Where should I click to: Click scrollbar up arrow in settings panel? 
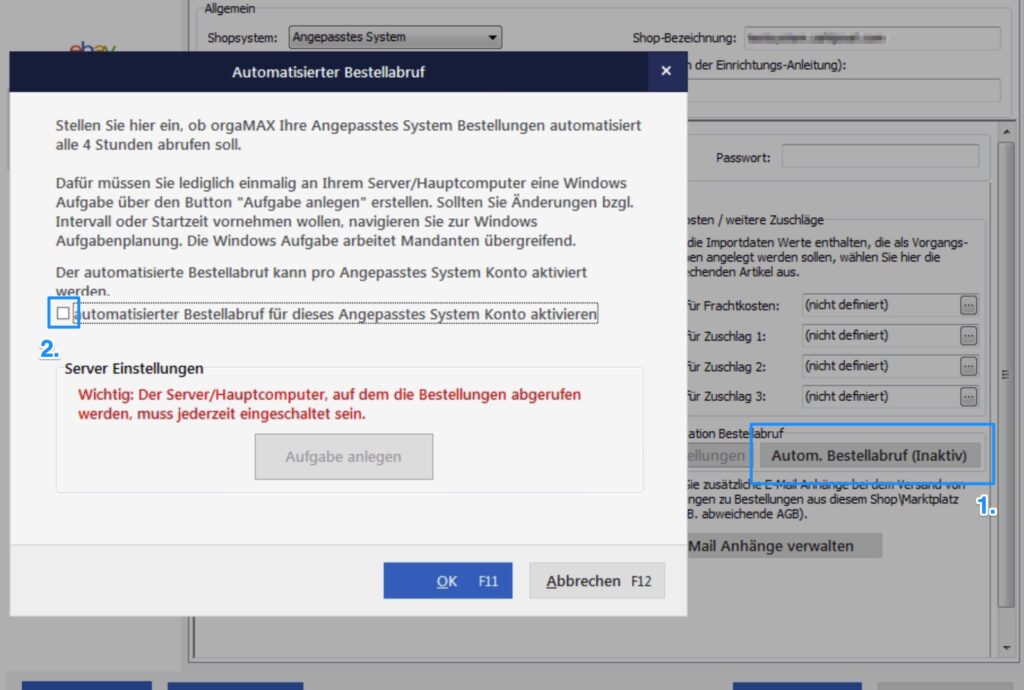(1006, 132)
